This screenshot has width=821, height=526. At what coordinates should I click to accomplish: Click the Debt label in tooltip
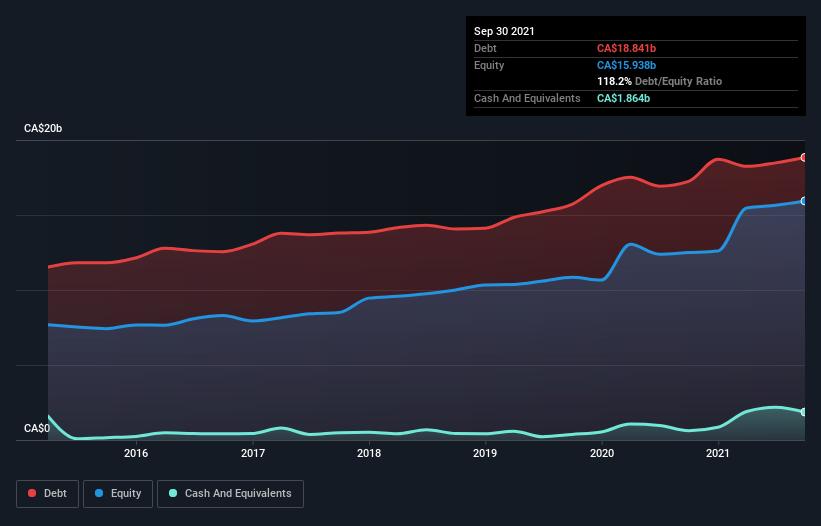click(485, 48)
